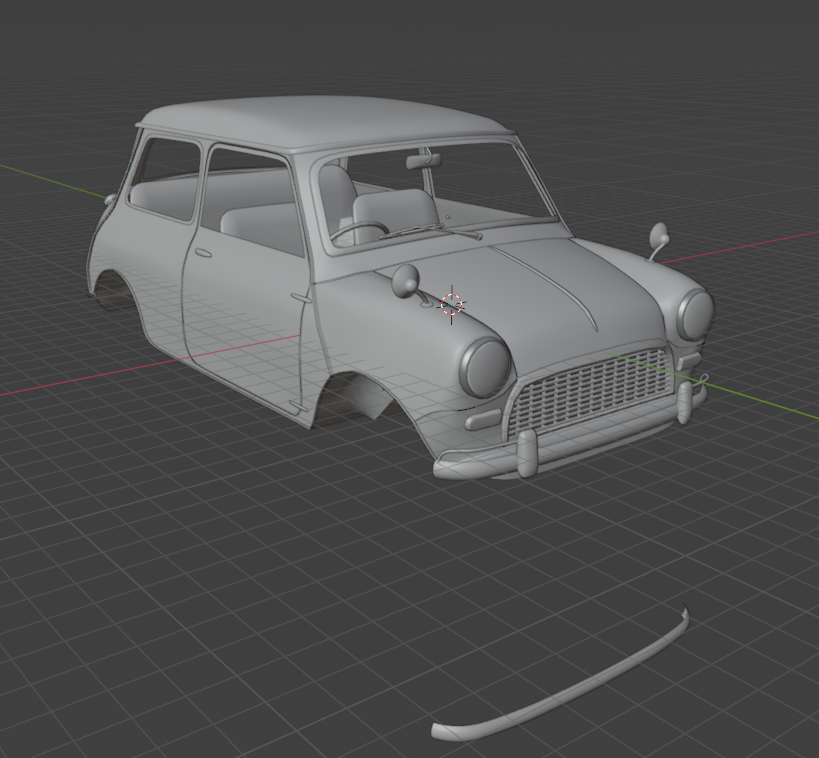Select the steering wheel

tap(360, 231)
